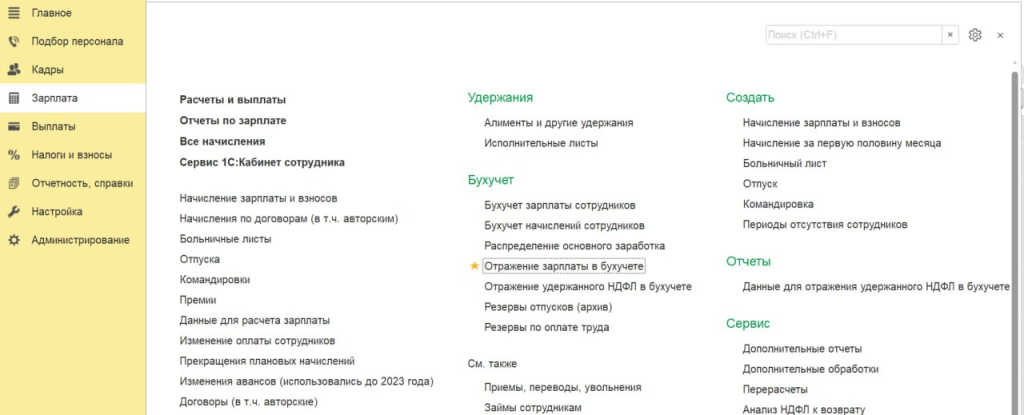The height and width of the screenshot is (415, 1024).
Task: Open Приемы, переводы, увольнения
Action: tap(562, 387)
